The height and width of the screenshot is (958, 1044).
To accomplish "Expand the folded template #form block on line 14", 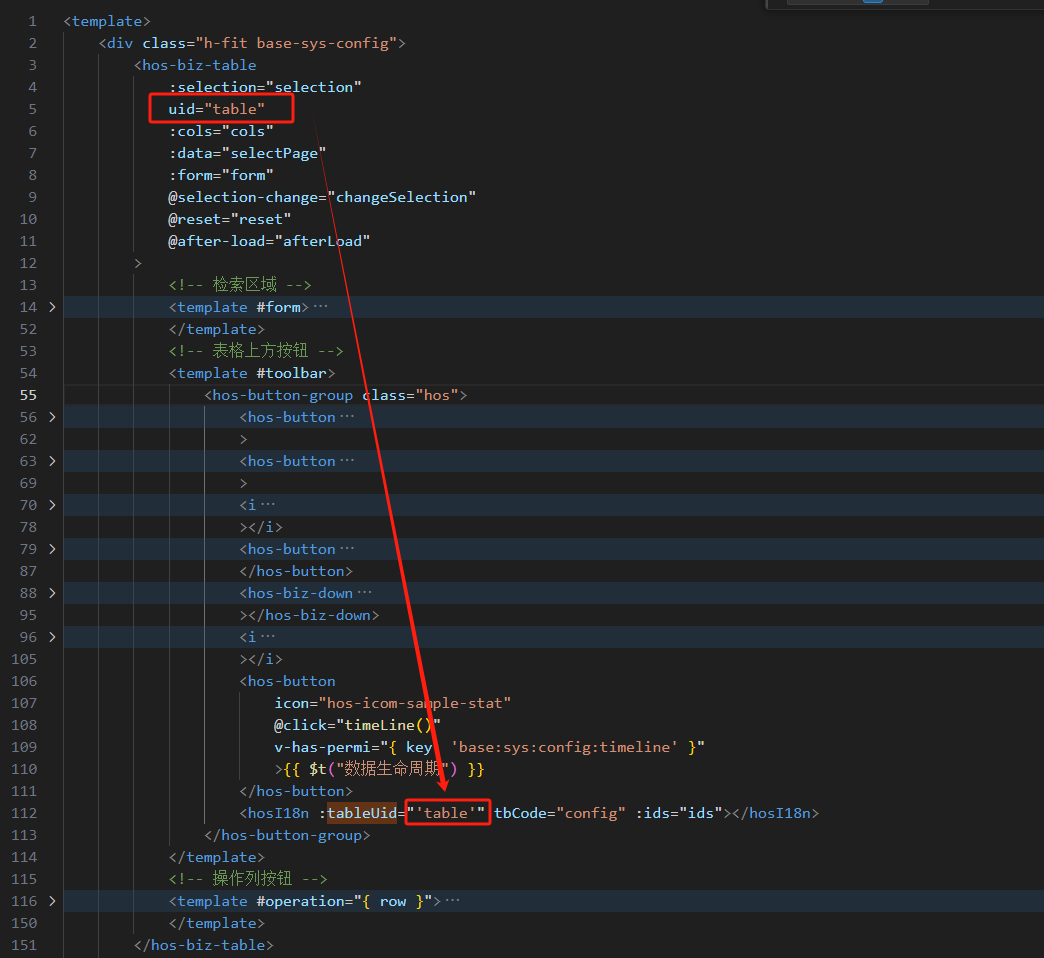I will coord(52,307).
